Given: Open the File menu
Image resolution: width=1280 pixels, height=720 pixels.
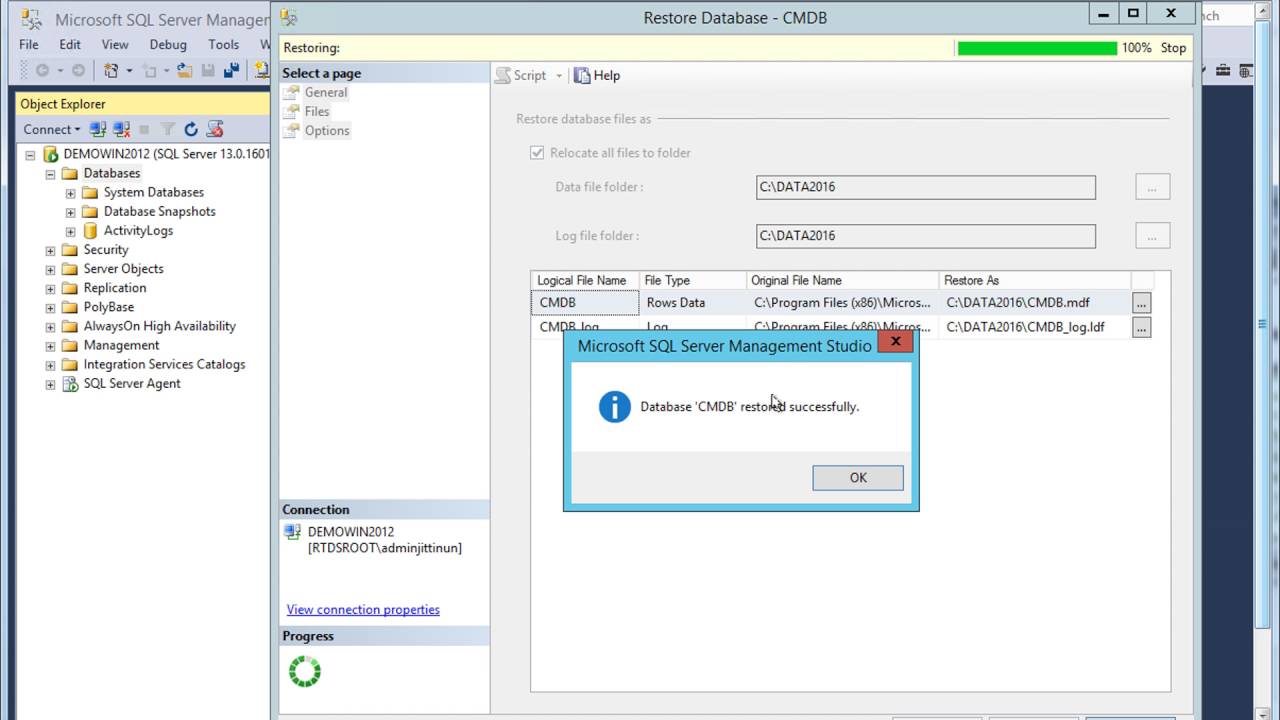Looking at the screenshot, I should (29, 44).
